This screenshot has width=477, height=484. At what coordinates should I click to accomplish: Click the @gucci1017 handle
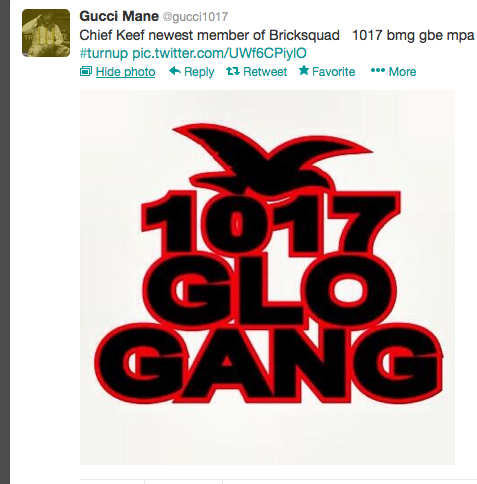point(195,17)
